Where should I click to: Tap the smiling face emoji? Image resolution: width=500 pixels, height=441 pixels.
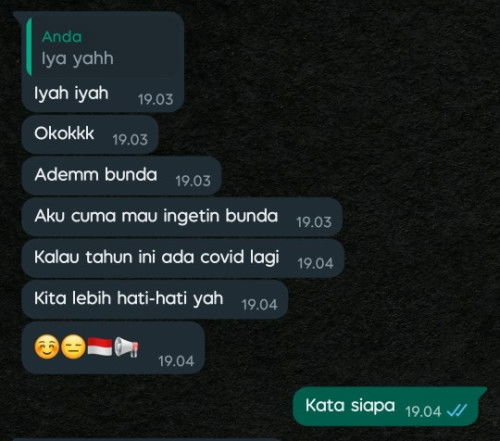point(47,347)
